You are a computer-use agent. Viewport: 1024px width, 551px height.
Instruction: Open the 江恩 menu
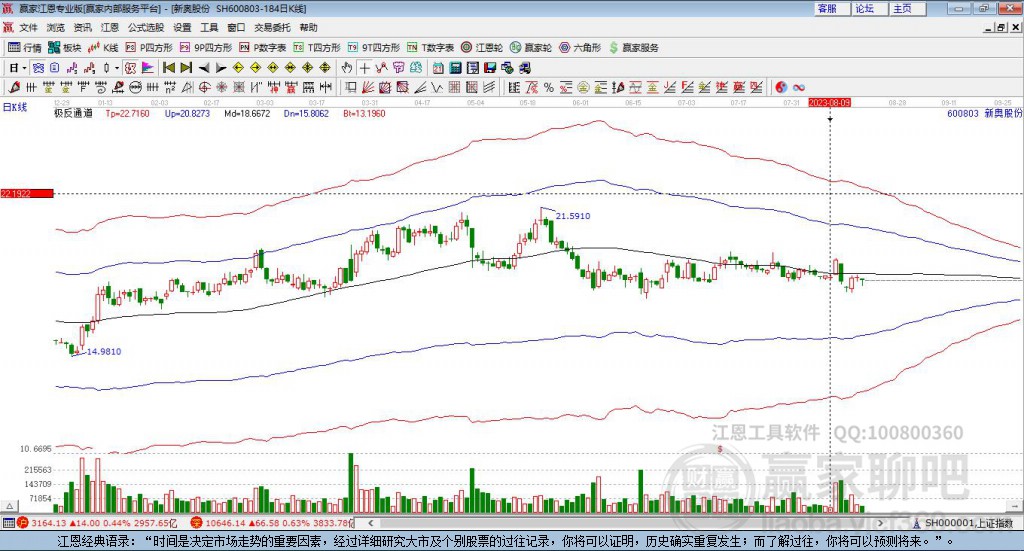(x=110, y=28)
